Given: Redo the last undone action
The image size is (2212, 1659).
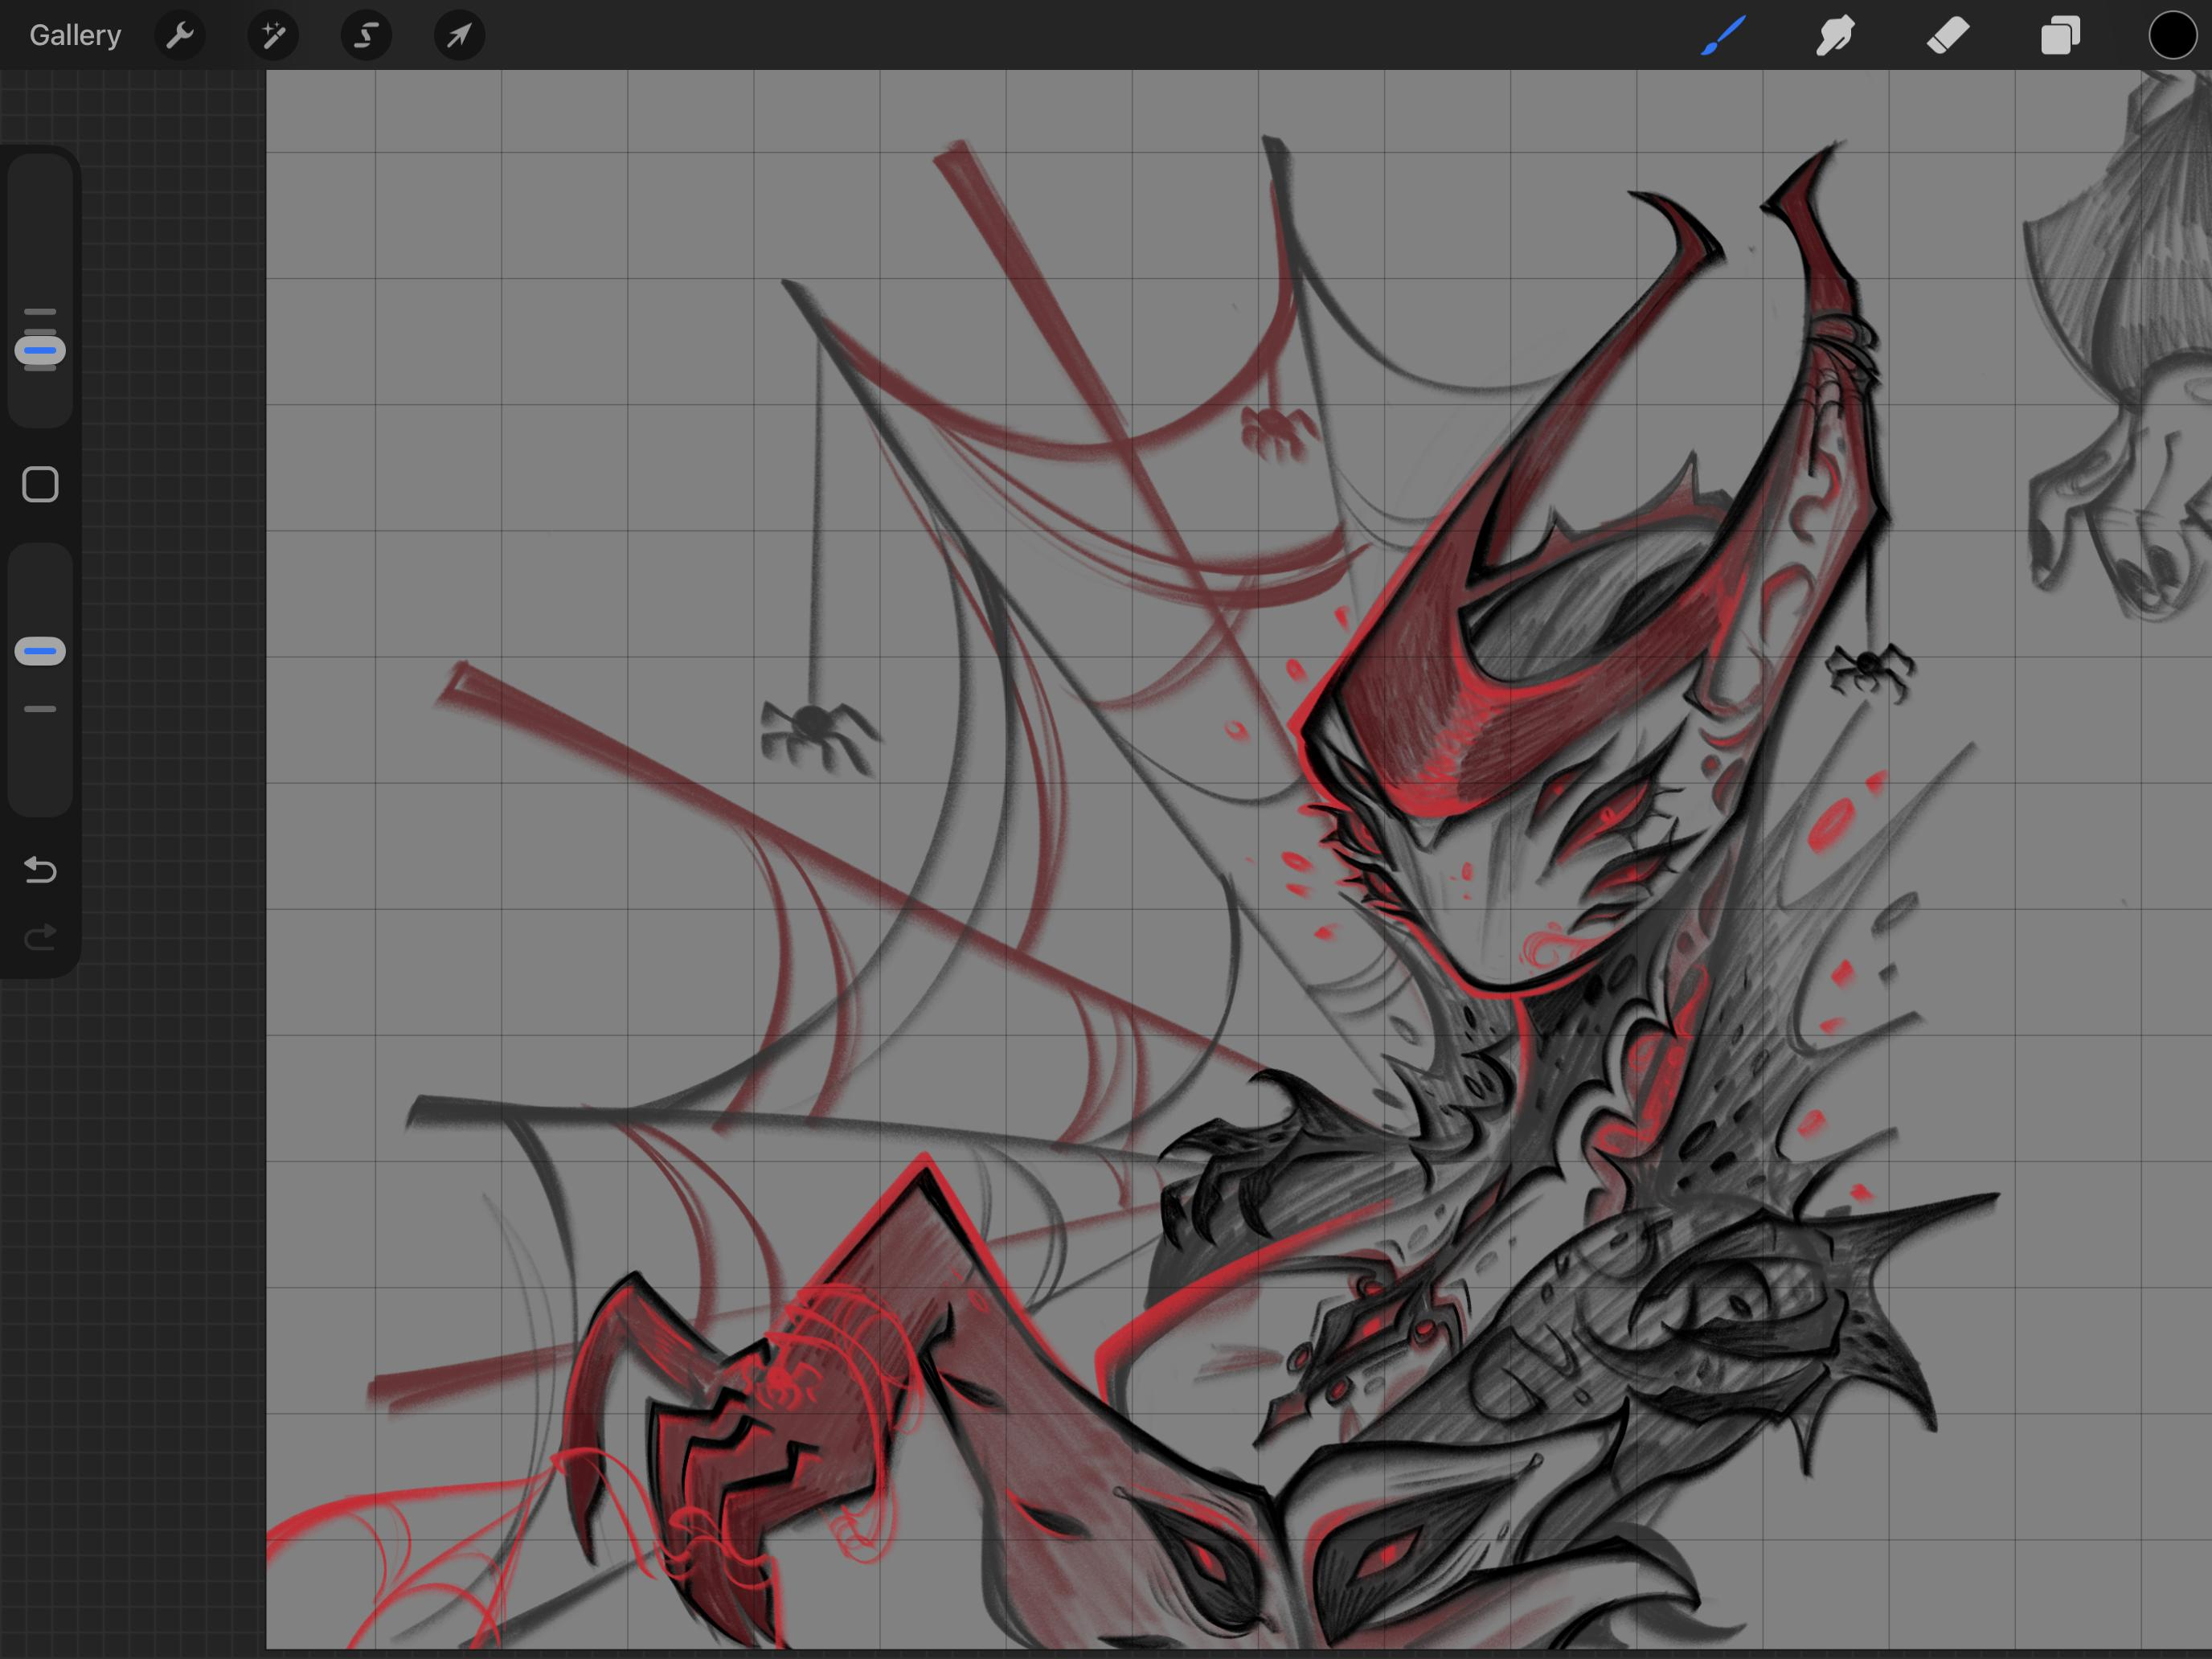Looking at the screenshot, I should coord(40,937).
